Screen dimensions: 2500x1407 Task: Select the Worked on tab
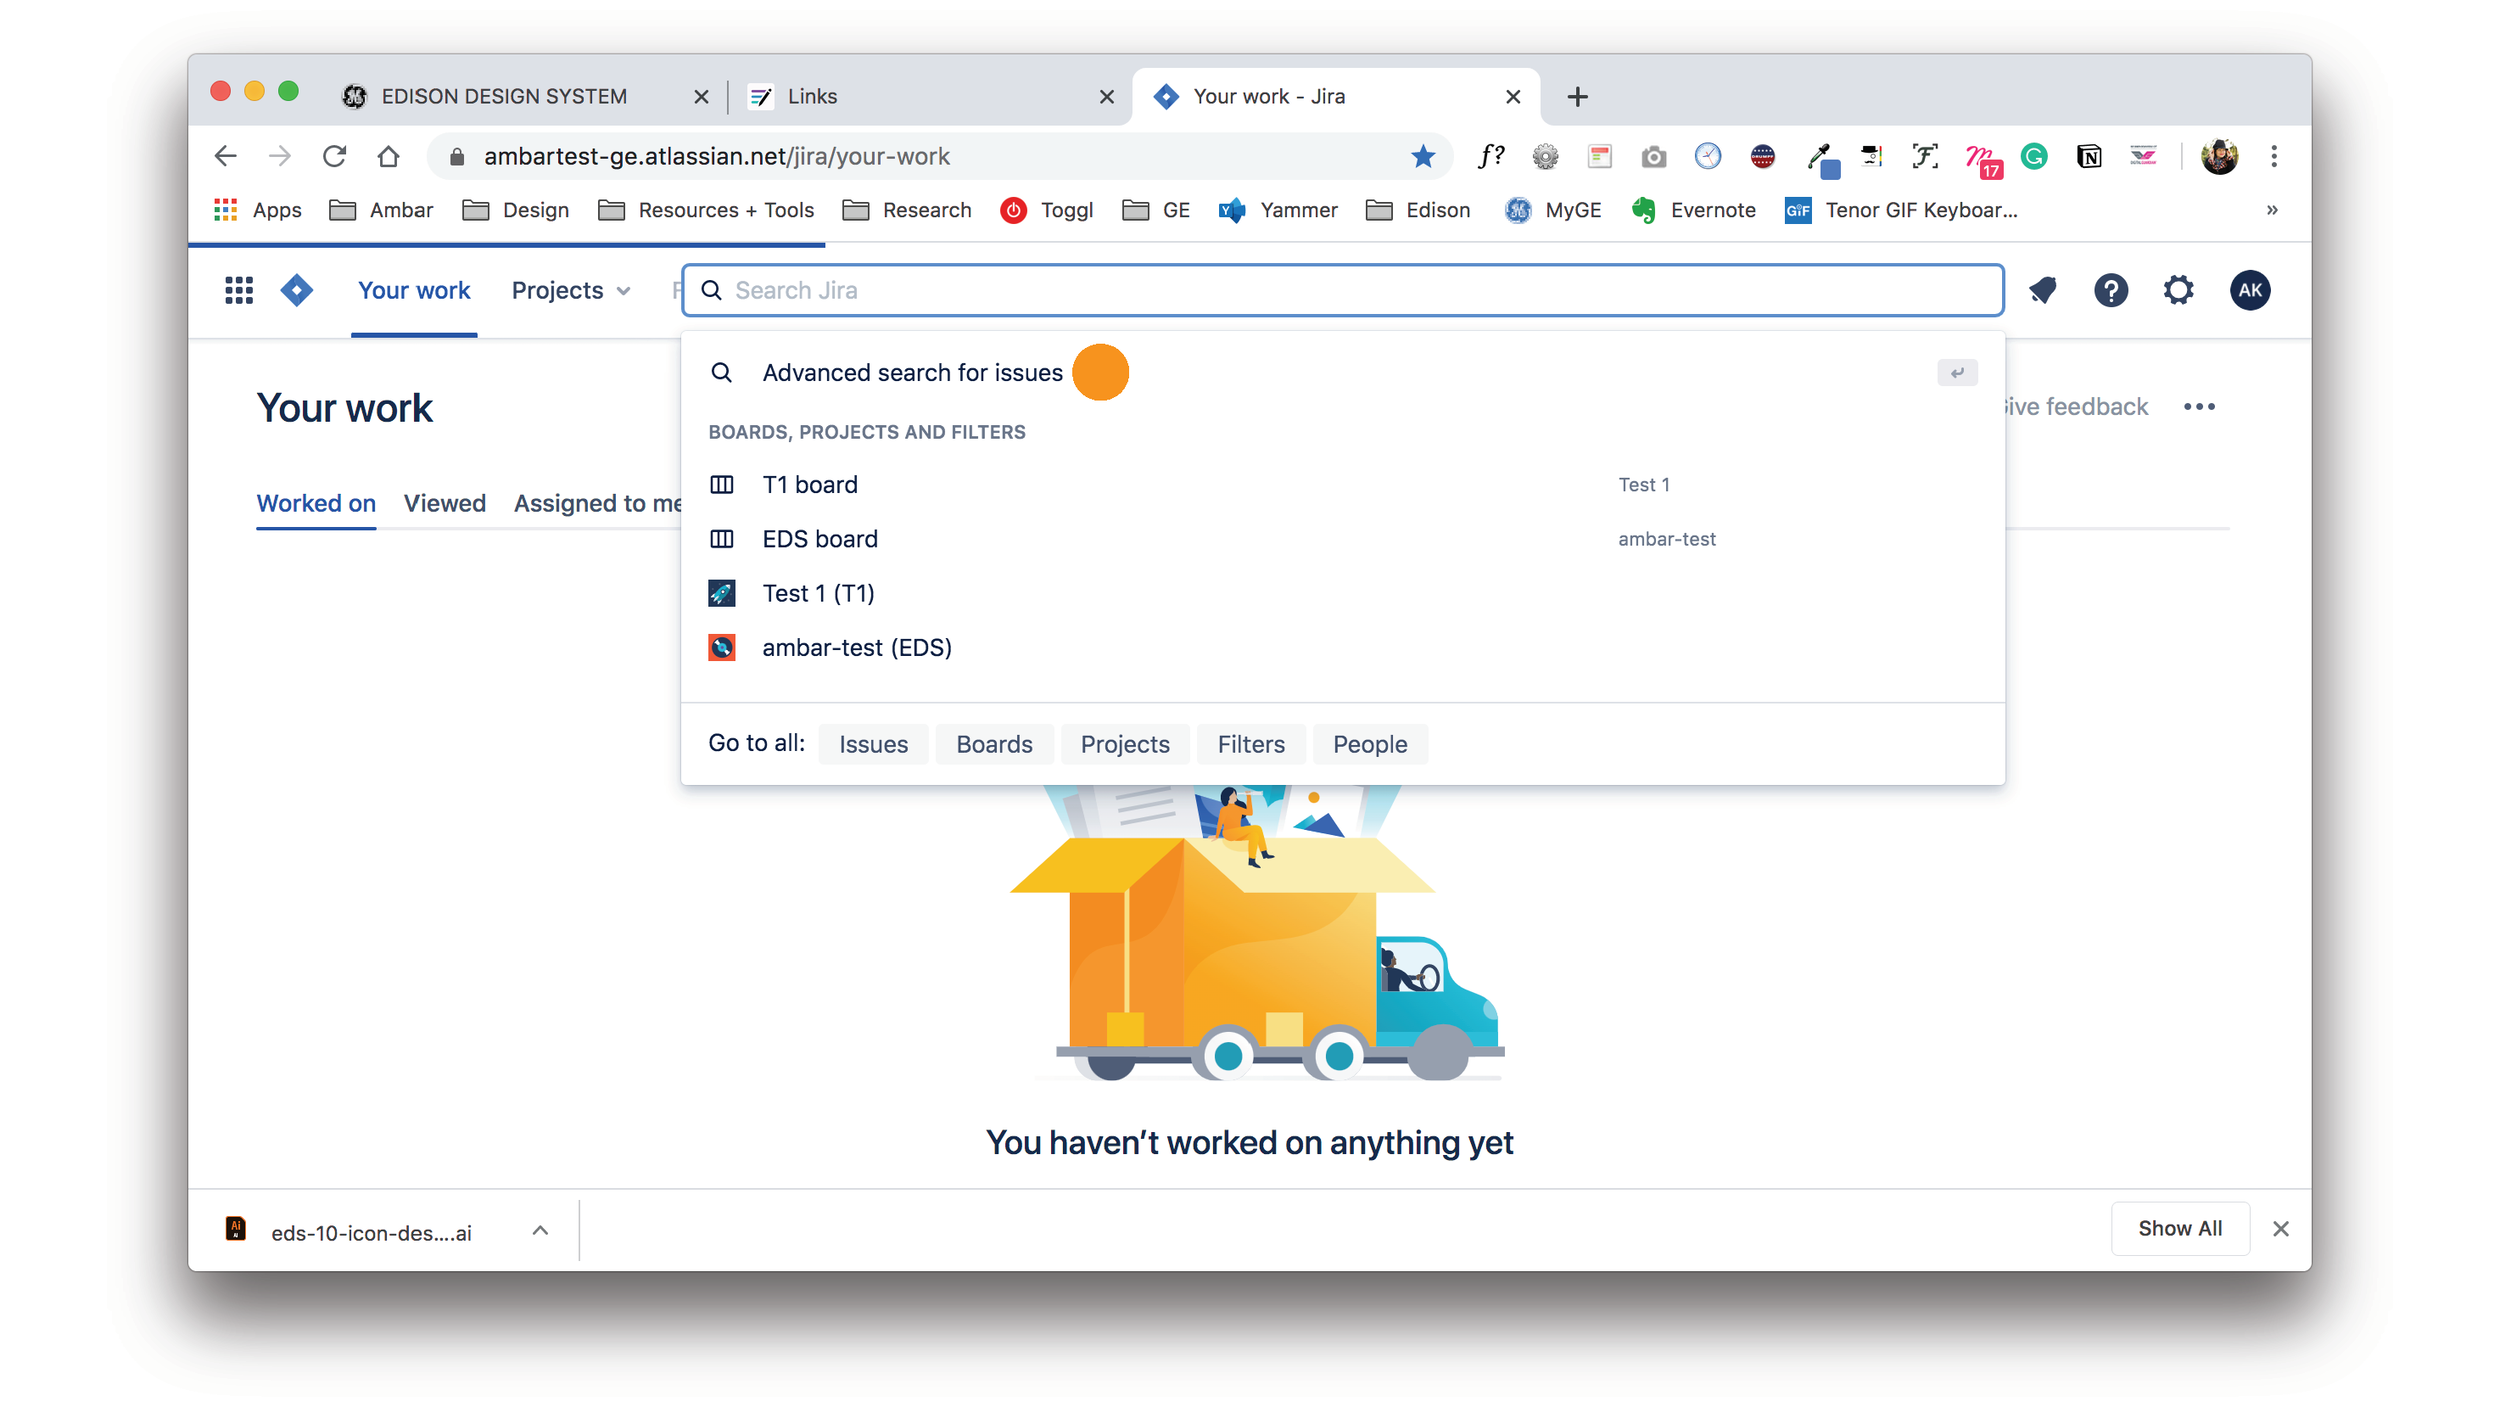316,503
